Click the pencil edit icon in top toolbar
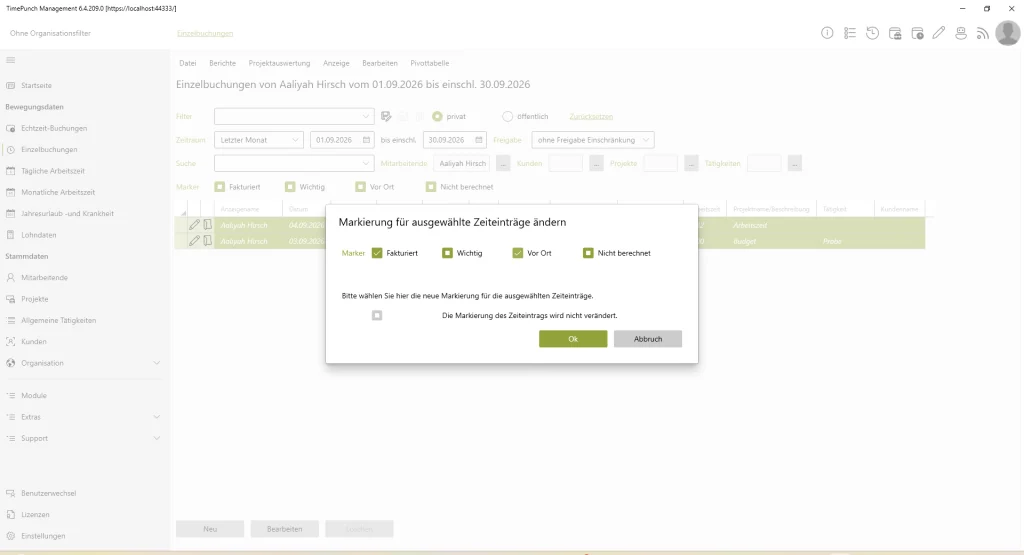Screen dimensions: 1024x555 (938, 33)
